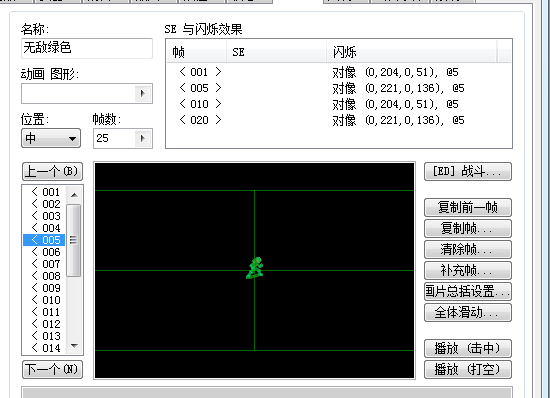Screen dimensions: 550x398
Task: Open the 动画图形 picker arrow
Action: pos(143,93)
